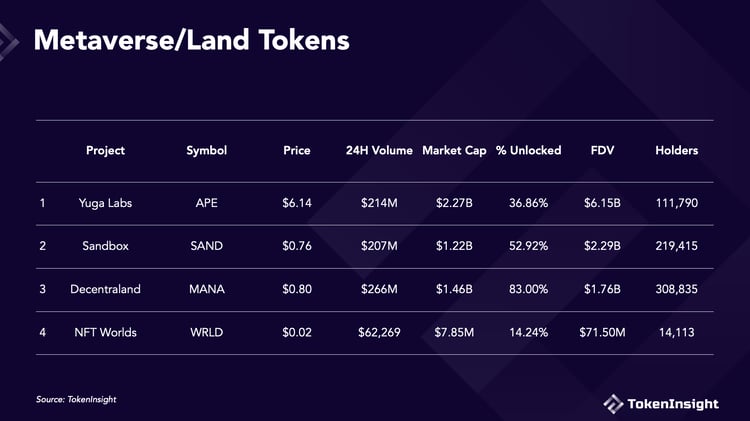Click the Price column header

point(297,151)
